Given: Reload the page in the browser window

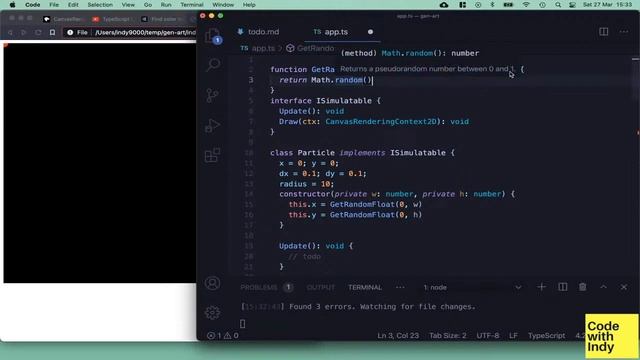Looking at the screenshot, I should point(38,32).
